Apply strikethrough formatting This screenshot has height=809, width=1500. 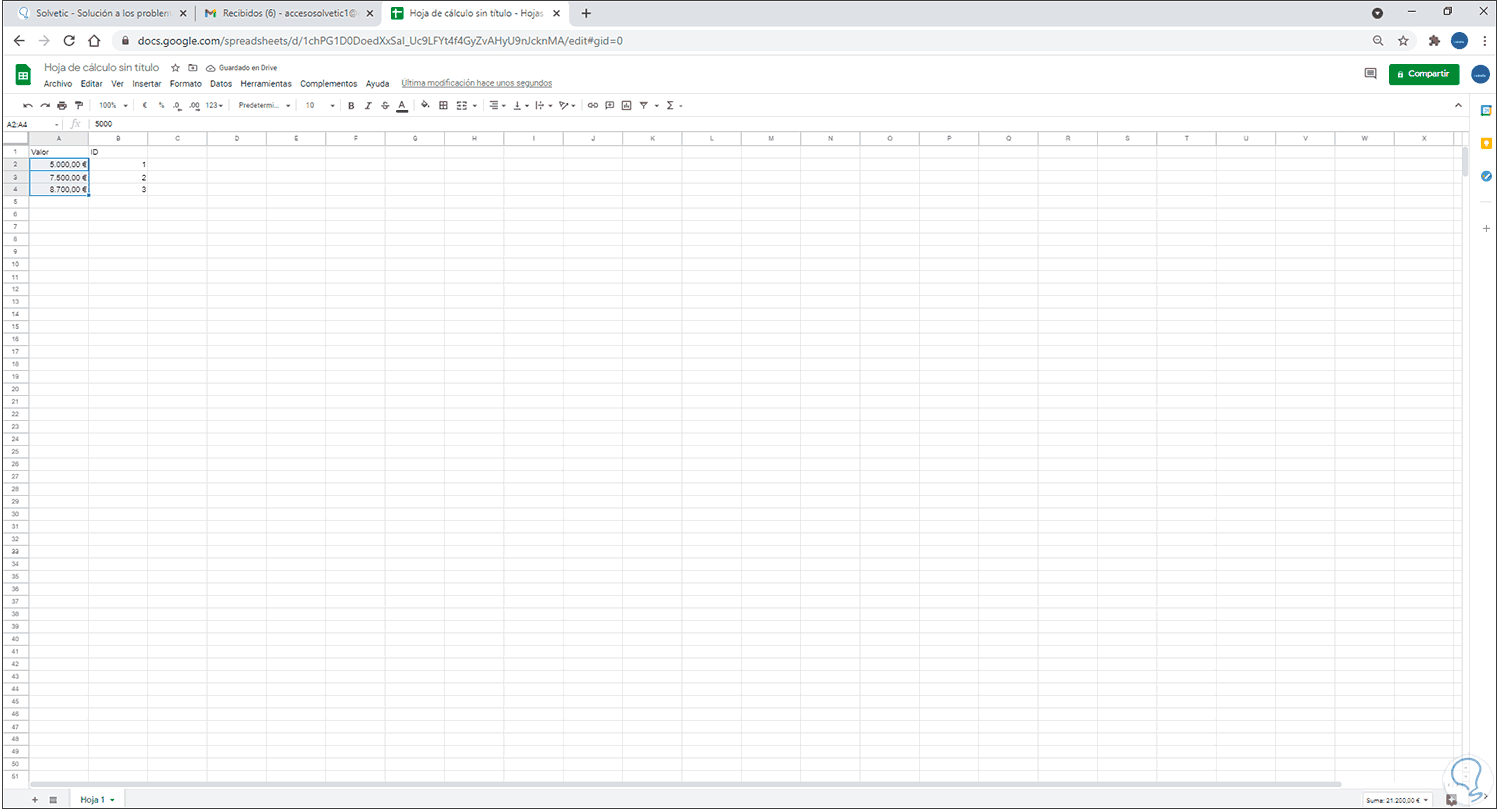386,105
